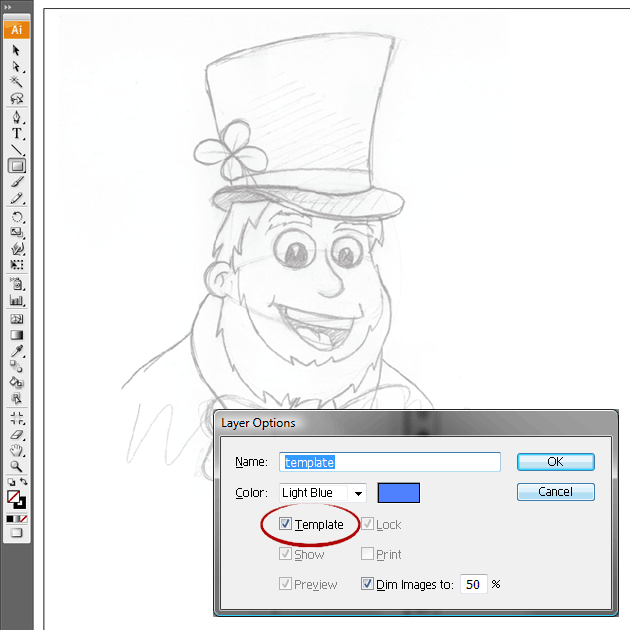Select the Live Paint Bucket tool
The height and width of the screenshot is (630, 630).
pyautogui.click(x=17, y=382)
